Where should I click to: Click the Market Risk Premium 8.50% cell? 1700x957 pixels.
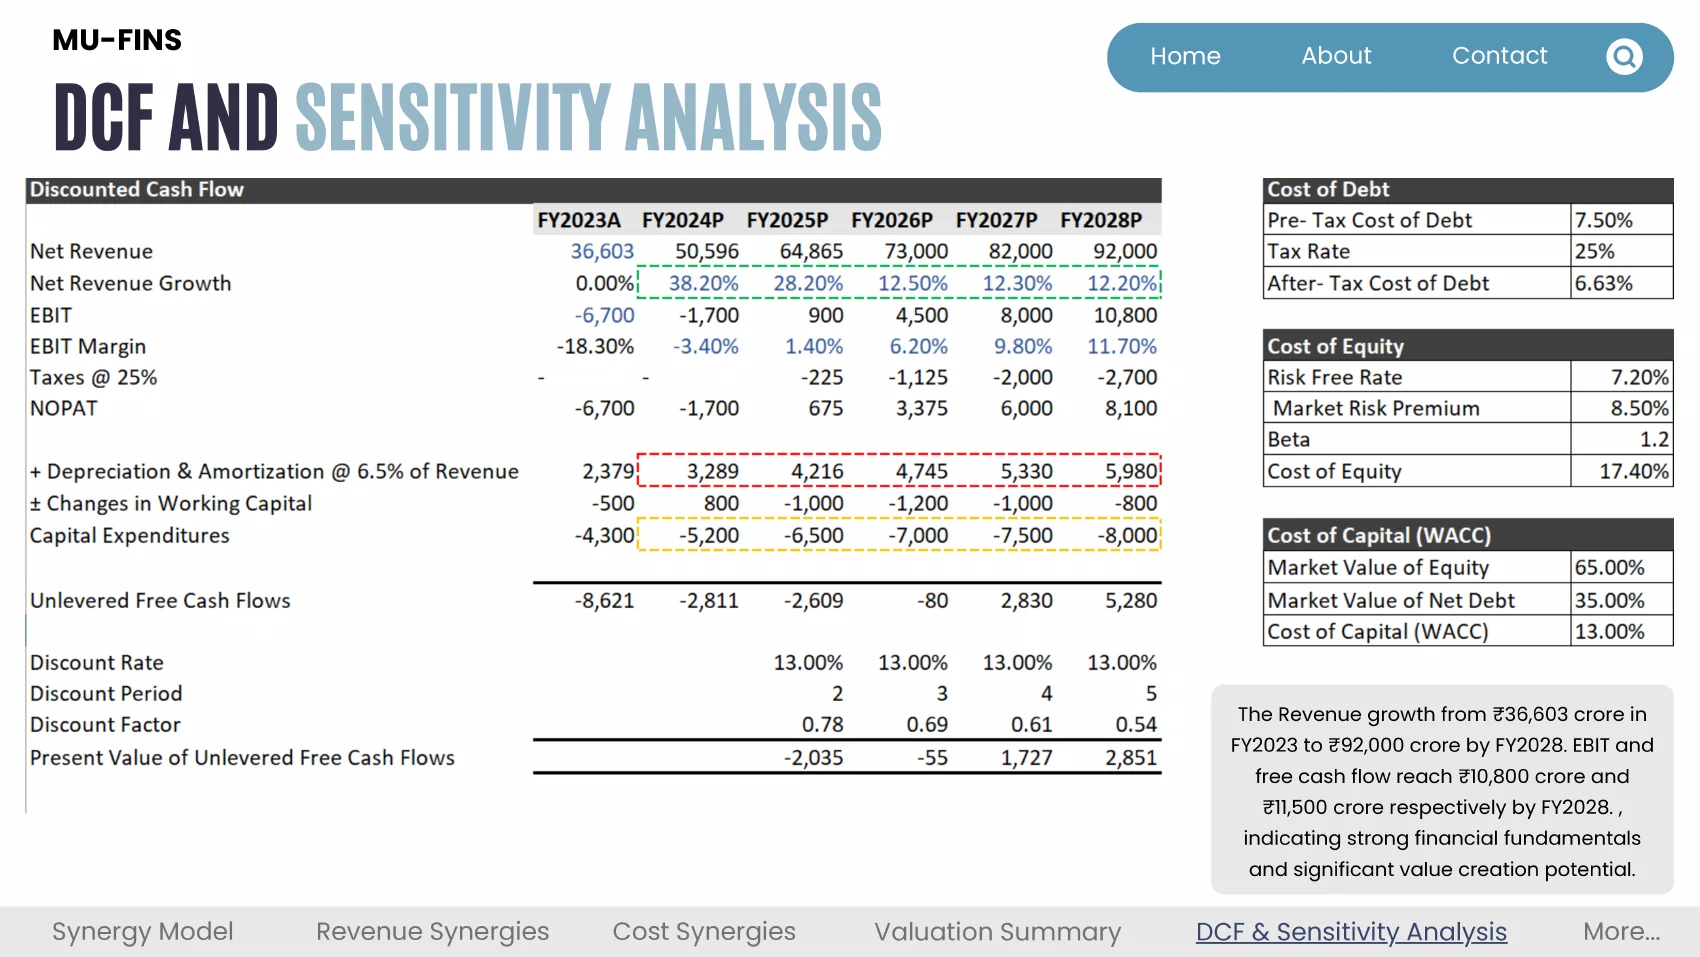point(1621,408)
